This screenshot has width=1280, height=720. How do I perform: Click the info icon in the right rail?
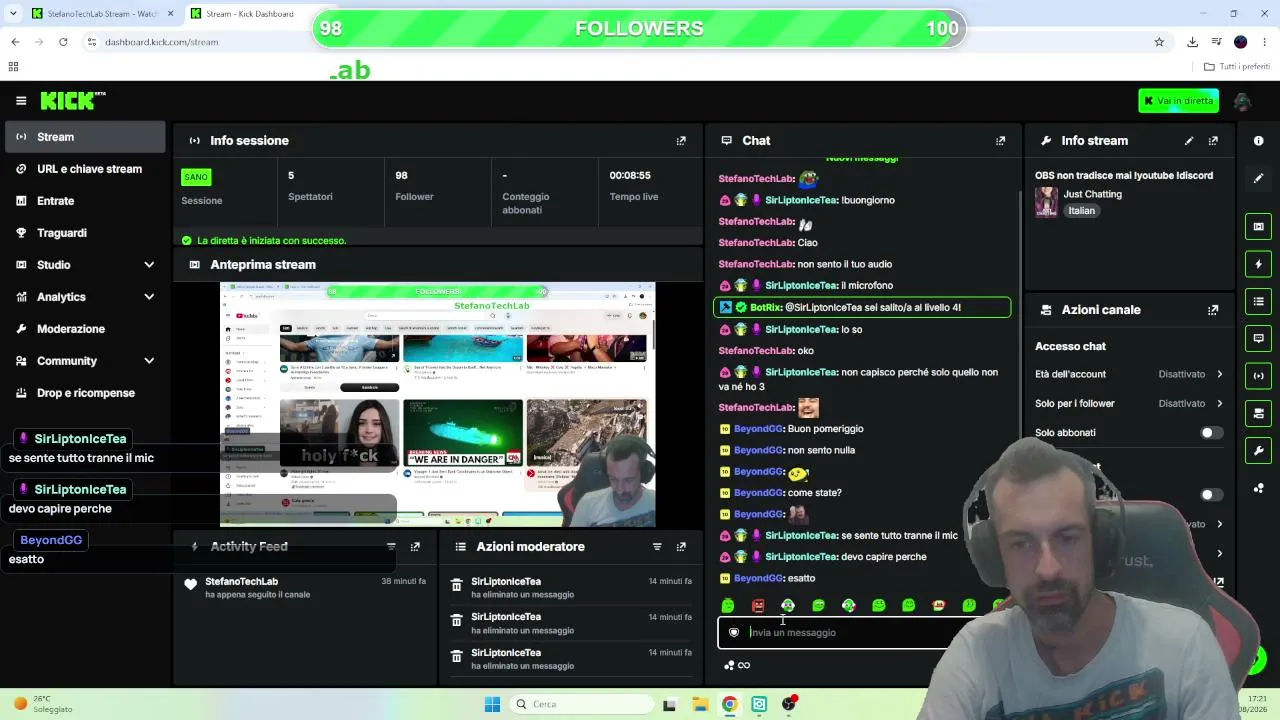pyautogui.click(x=1258, y=141)
